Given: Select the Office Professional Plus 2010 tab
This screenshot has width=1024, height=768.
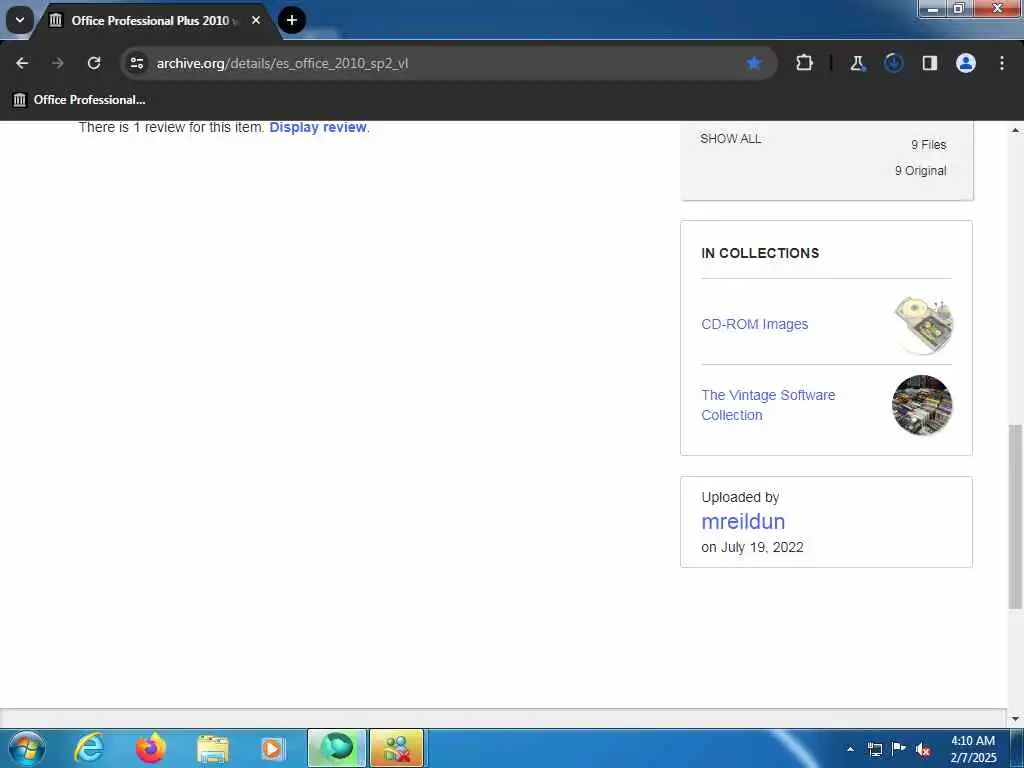Looking at the screenshot, I should [150, 21].
